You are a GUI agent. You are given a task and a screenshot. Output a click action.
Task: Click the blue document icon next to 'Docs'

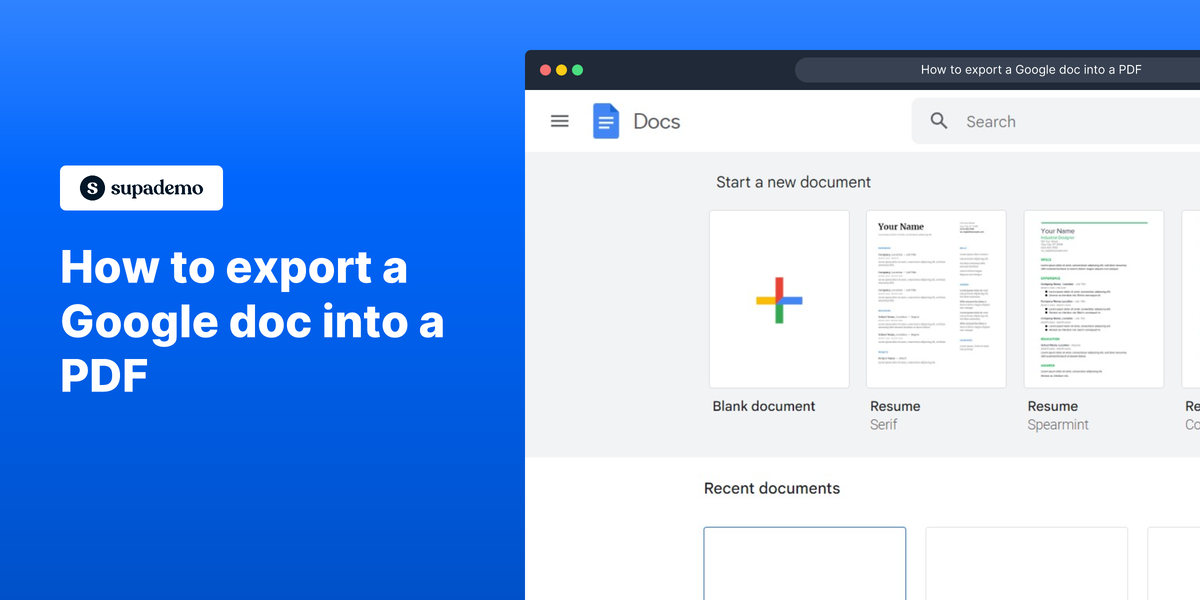(x=606, y=120)
